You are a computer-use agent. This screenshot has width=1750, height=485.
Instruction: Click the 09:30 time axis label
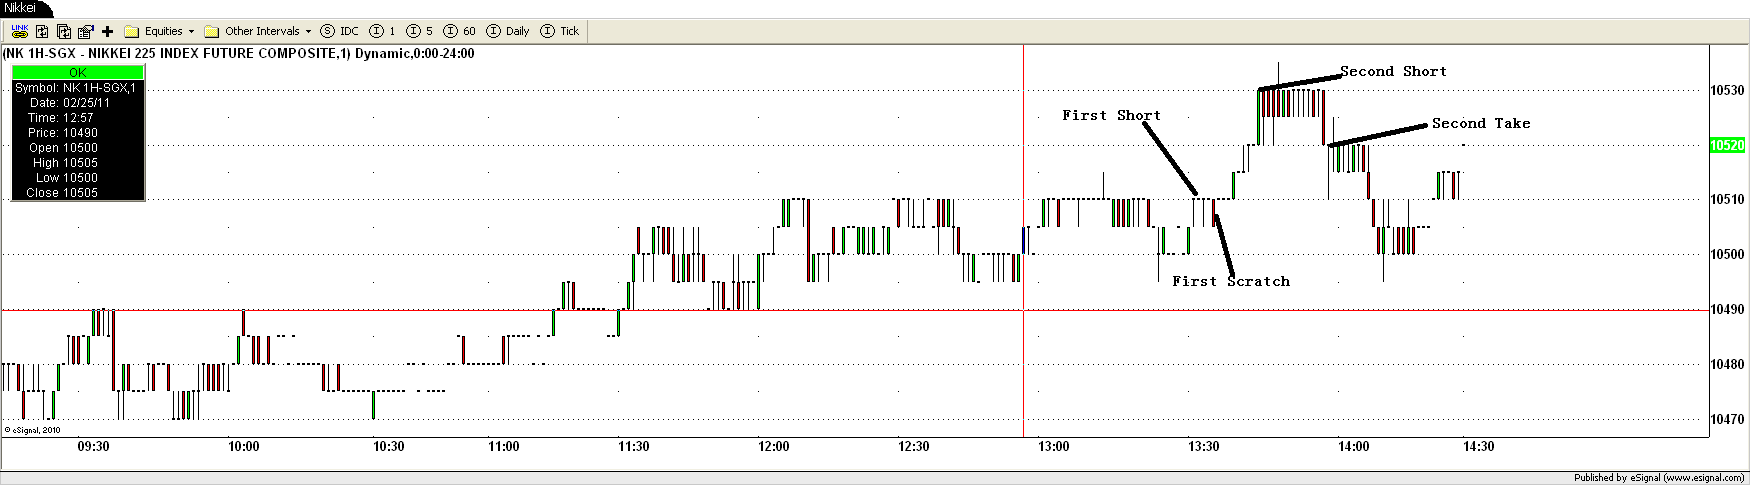[x=93, y=447]
